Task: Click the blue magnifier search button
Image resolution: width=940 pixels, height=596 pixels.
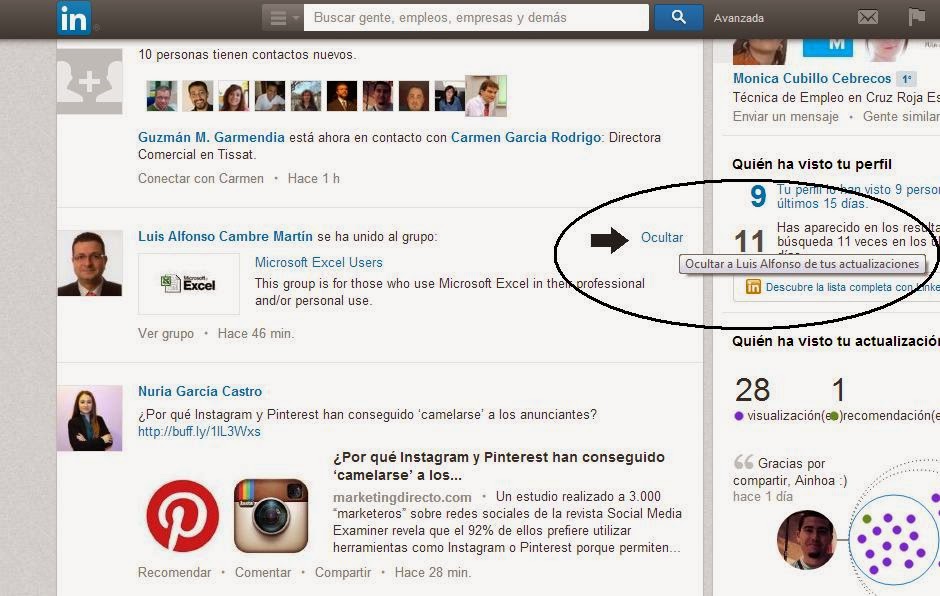Action: coord(678,18)
